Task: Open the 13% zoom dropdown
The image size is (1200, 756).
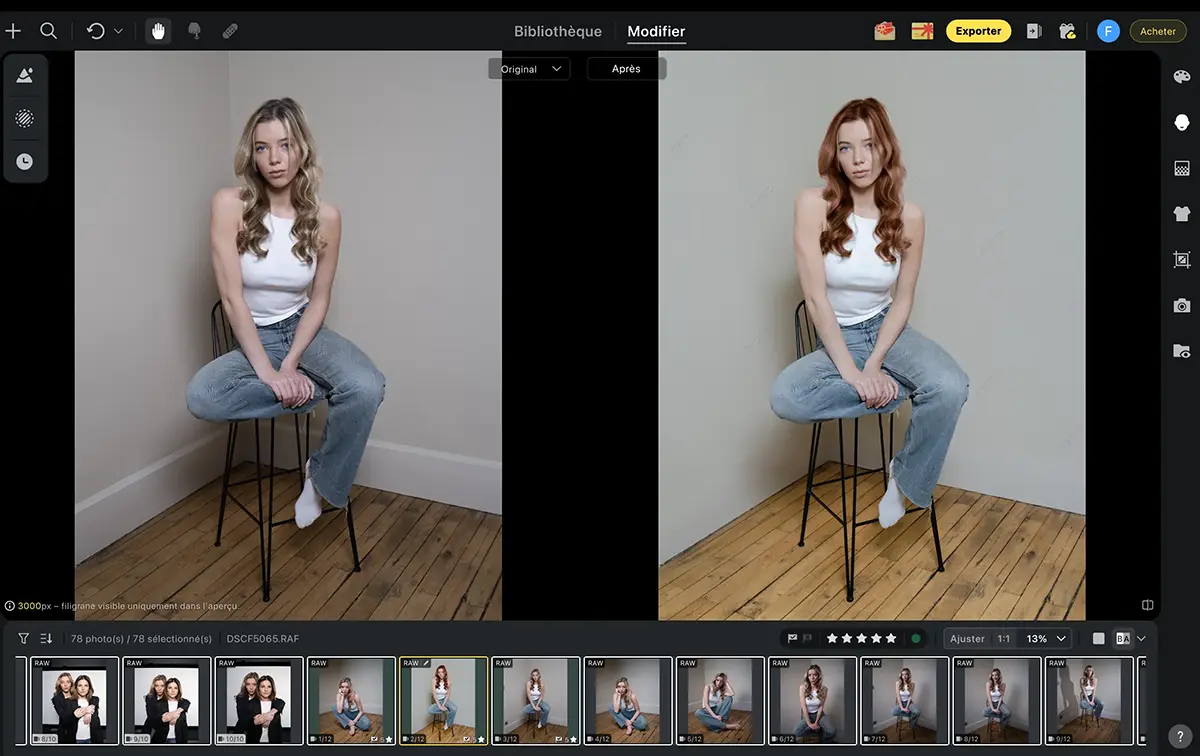Action: (1046, 638)
